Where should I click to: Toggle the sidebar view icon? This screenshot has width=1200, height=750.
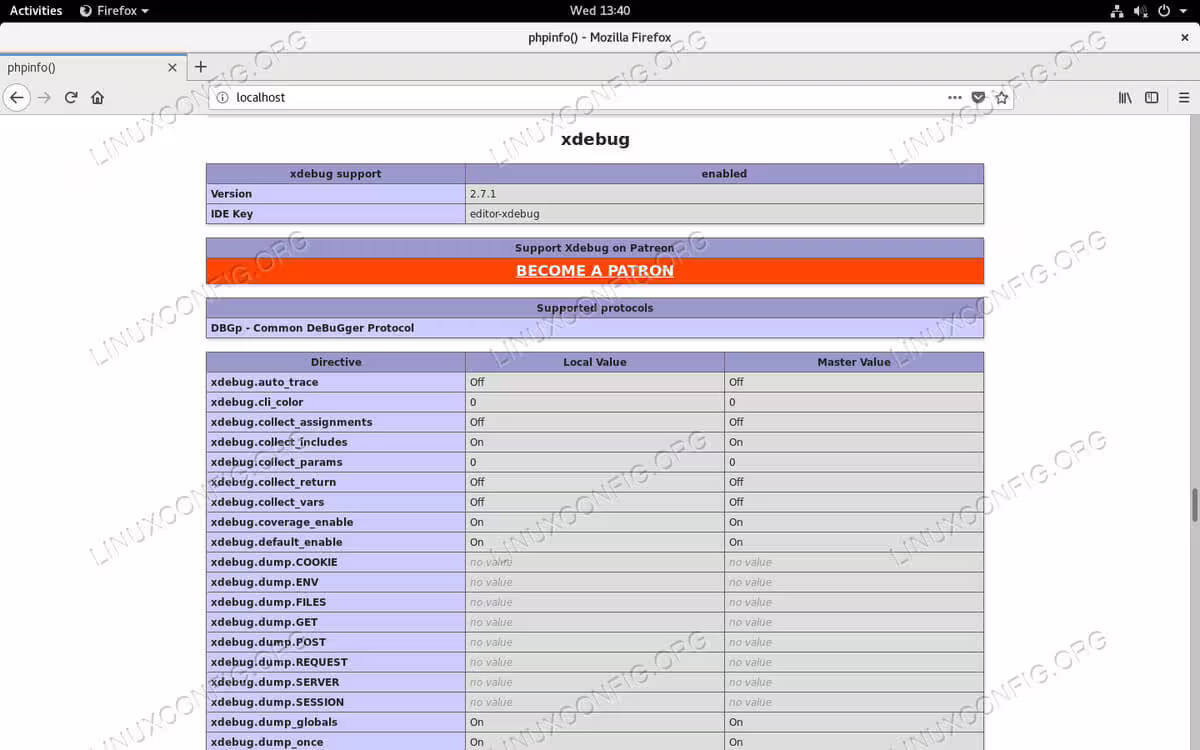coord(1152,98)
